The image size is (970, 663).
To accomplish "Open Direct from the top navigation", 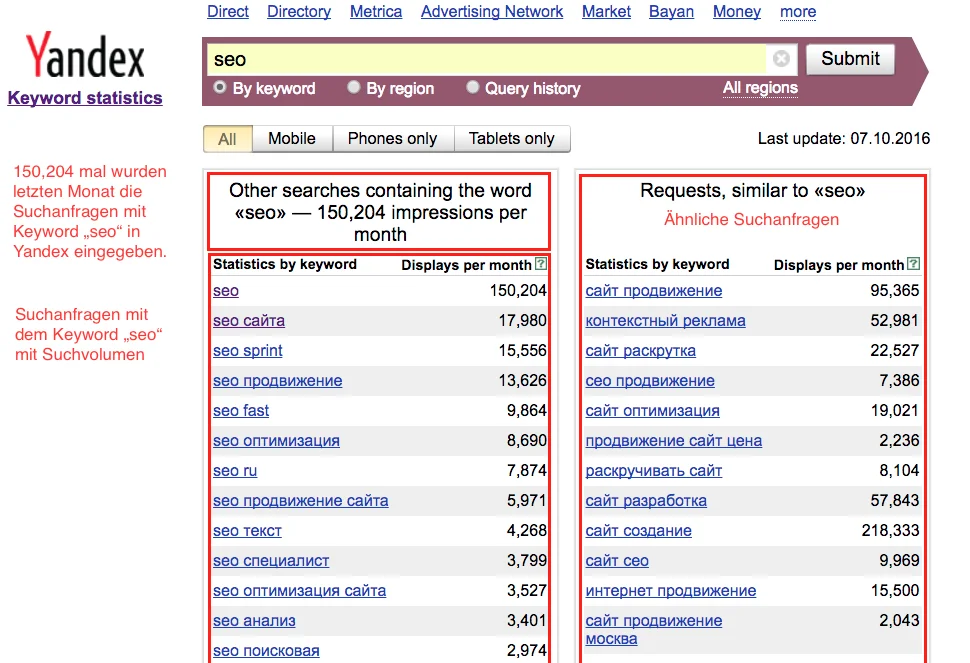I will pyautogui.click(x=227, y=12).
